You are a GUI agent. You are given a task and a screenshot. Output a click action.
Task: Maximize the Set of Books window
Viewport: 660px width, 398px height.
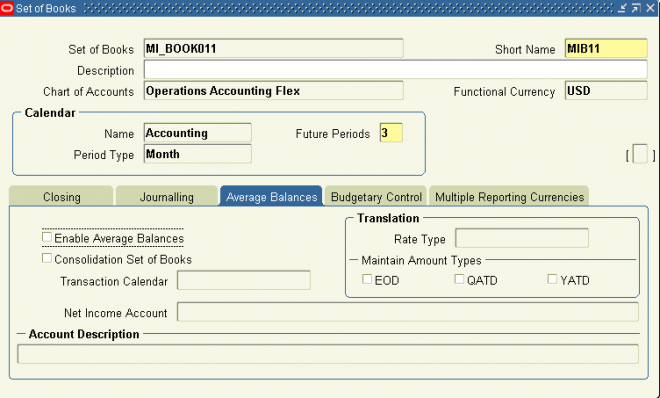[636, 8]
